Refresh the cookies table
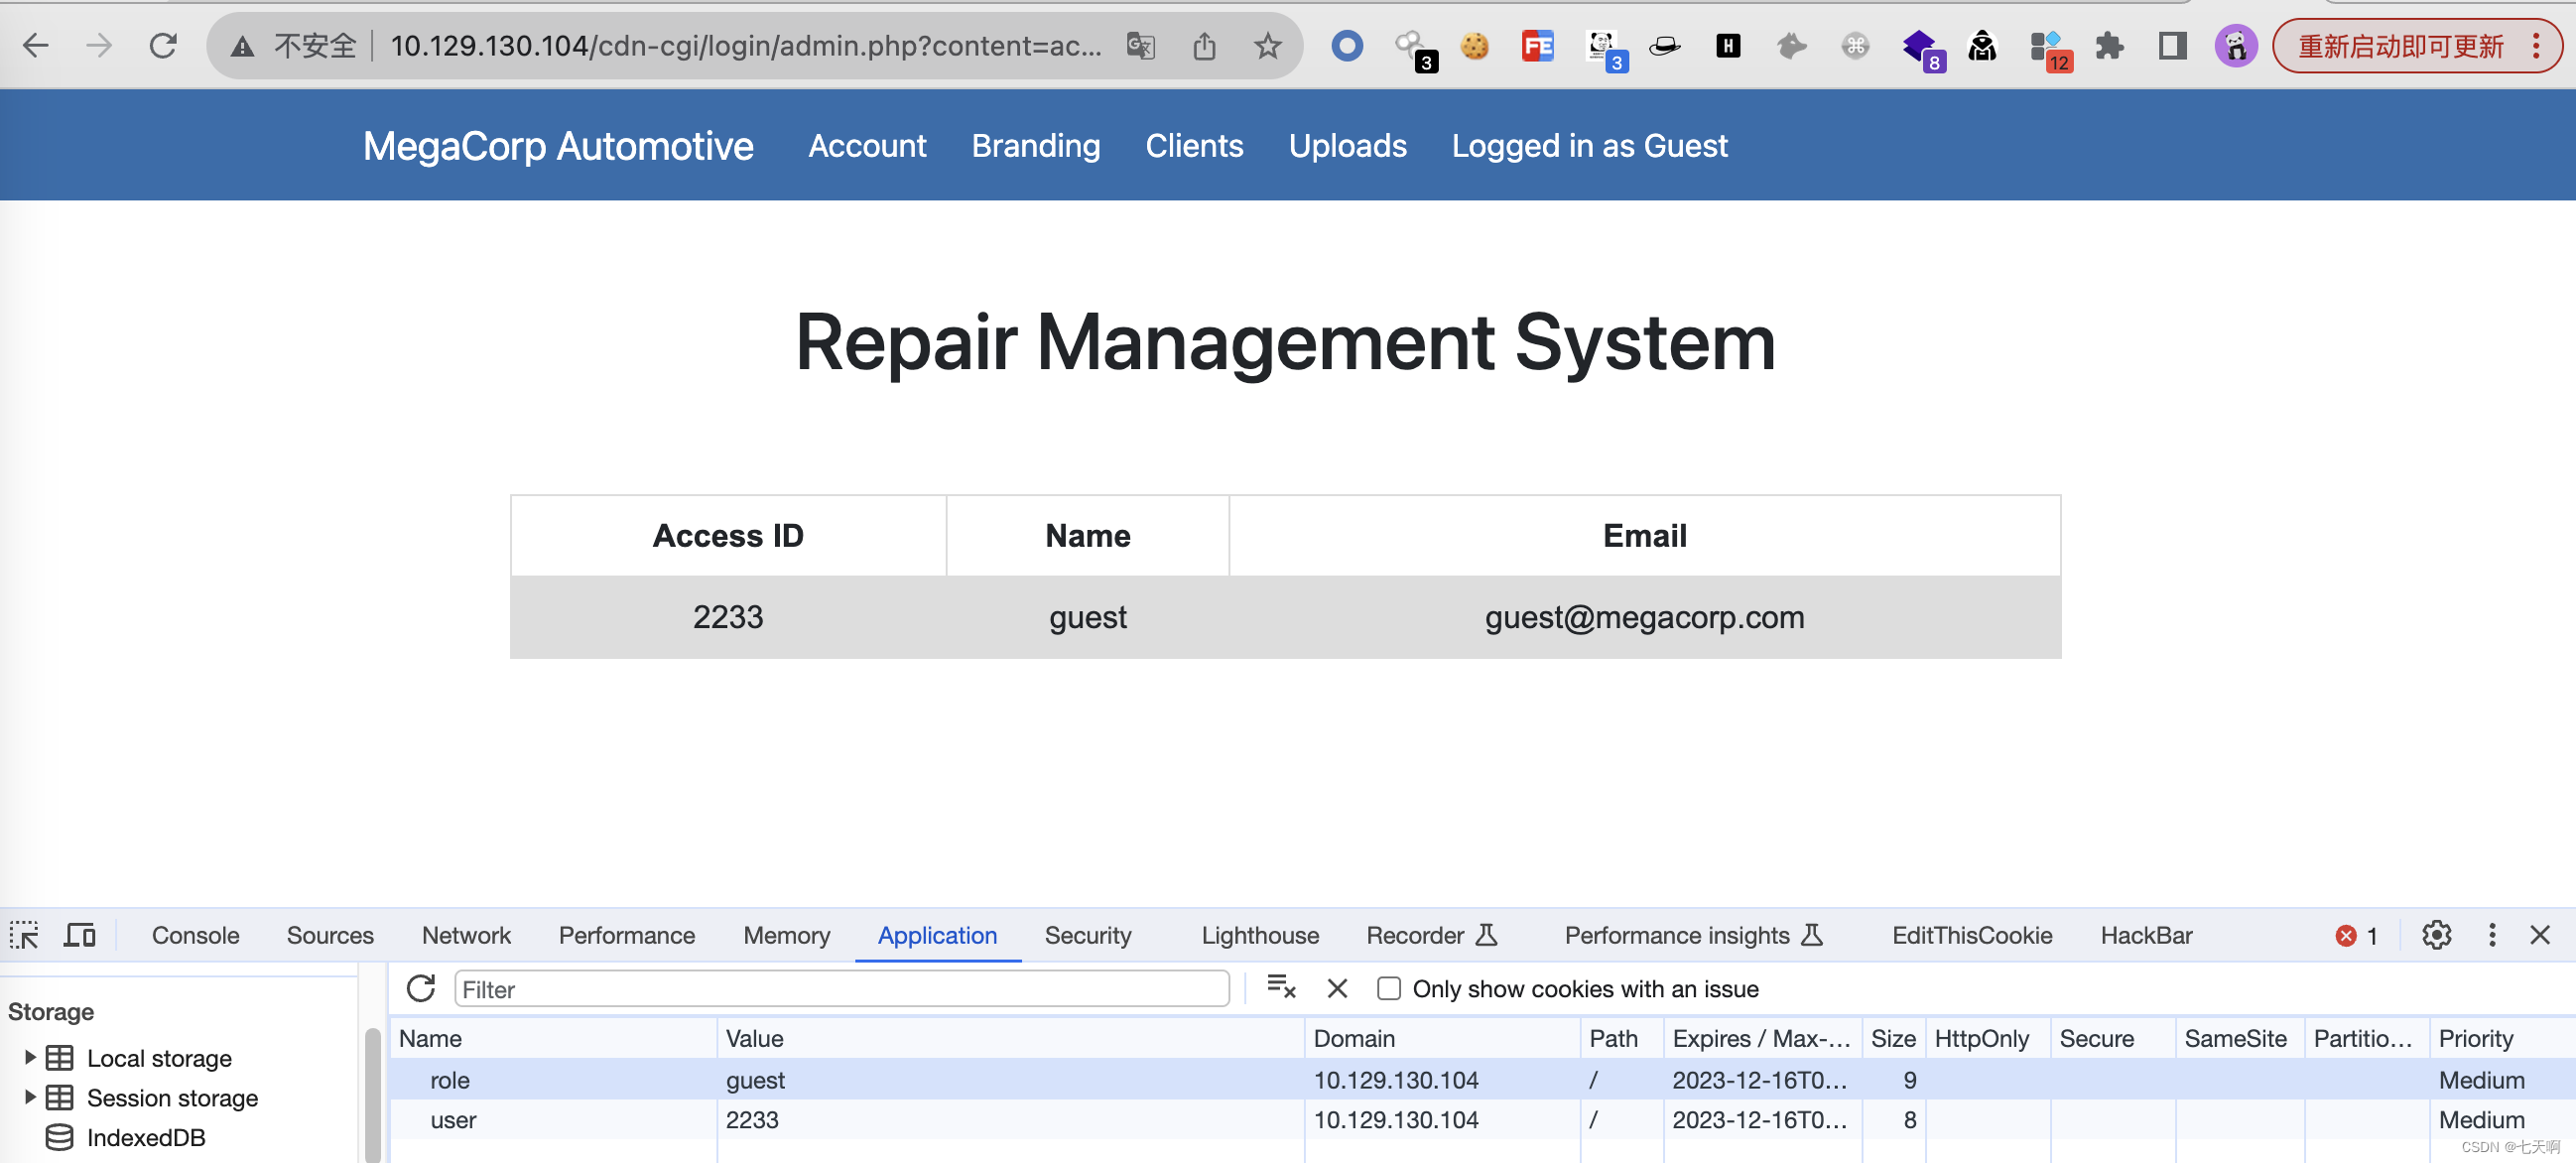The width and height of the screenshot is (2576, 1163). tap(421, 989)
